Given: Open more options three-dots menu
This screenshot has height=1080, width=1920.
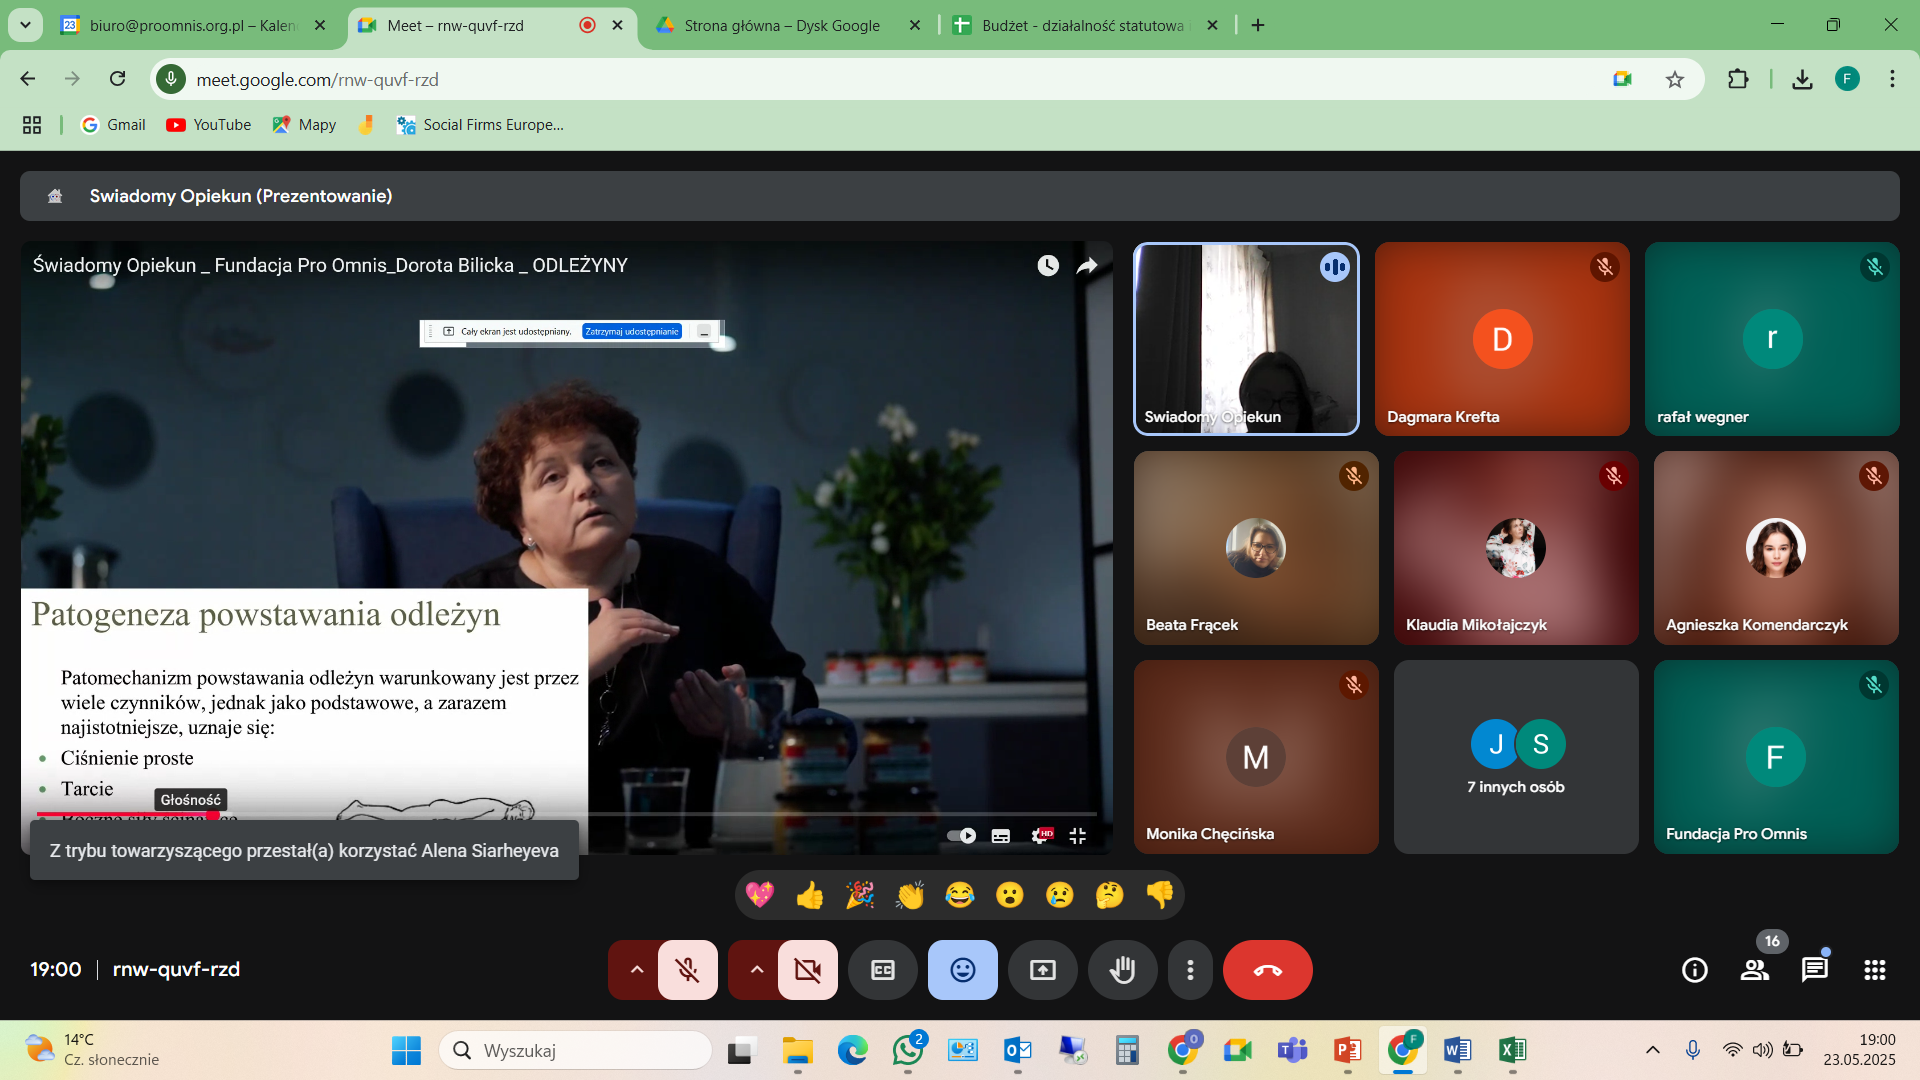Looking at the screenshot, I should [x=1189, y=970].
